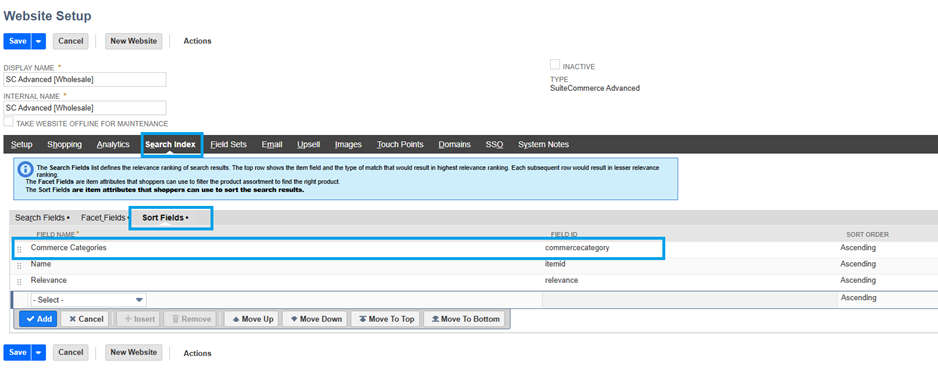Select the Name field name cell
Image resolution: width=938 pixels, height=370 pixels.
[x=41, y=264]
